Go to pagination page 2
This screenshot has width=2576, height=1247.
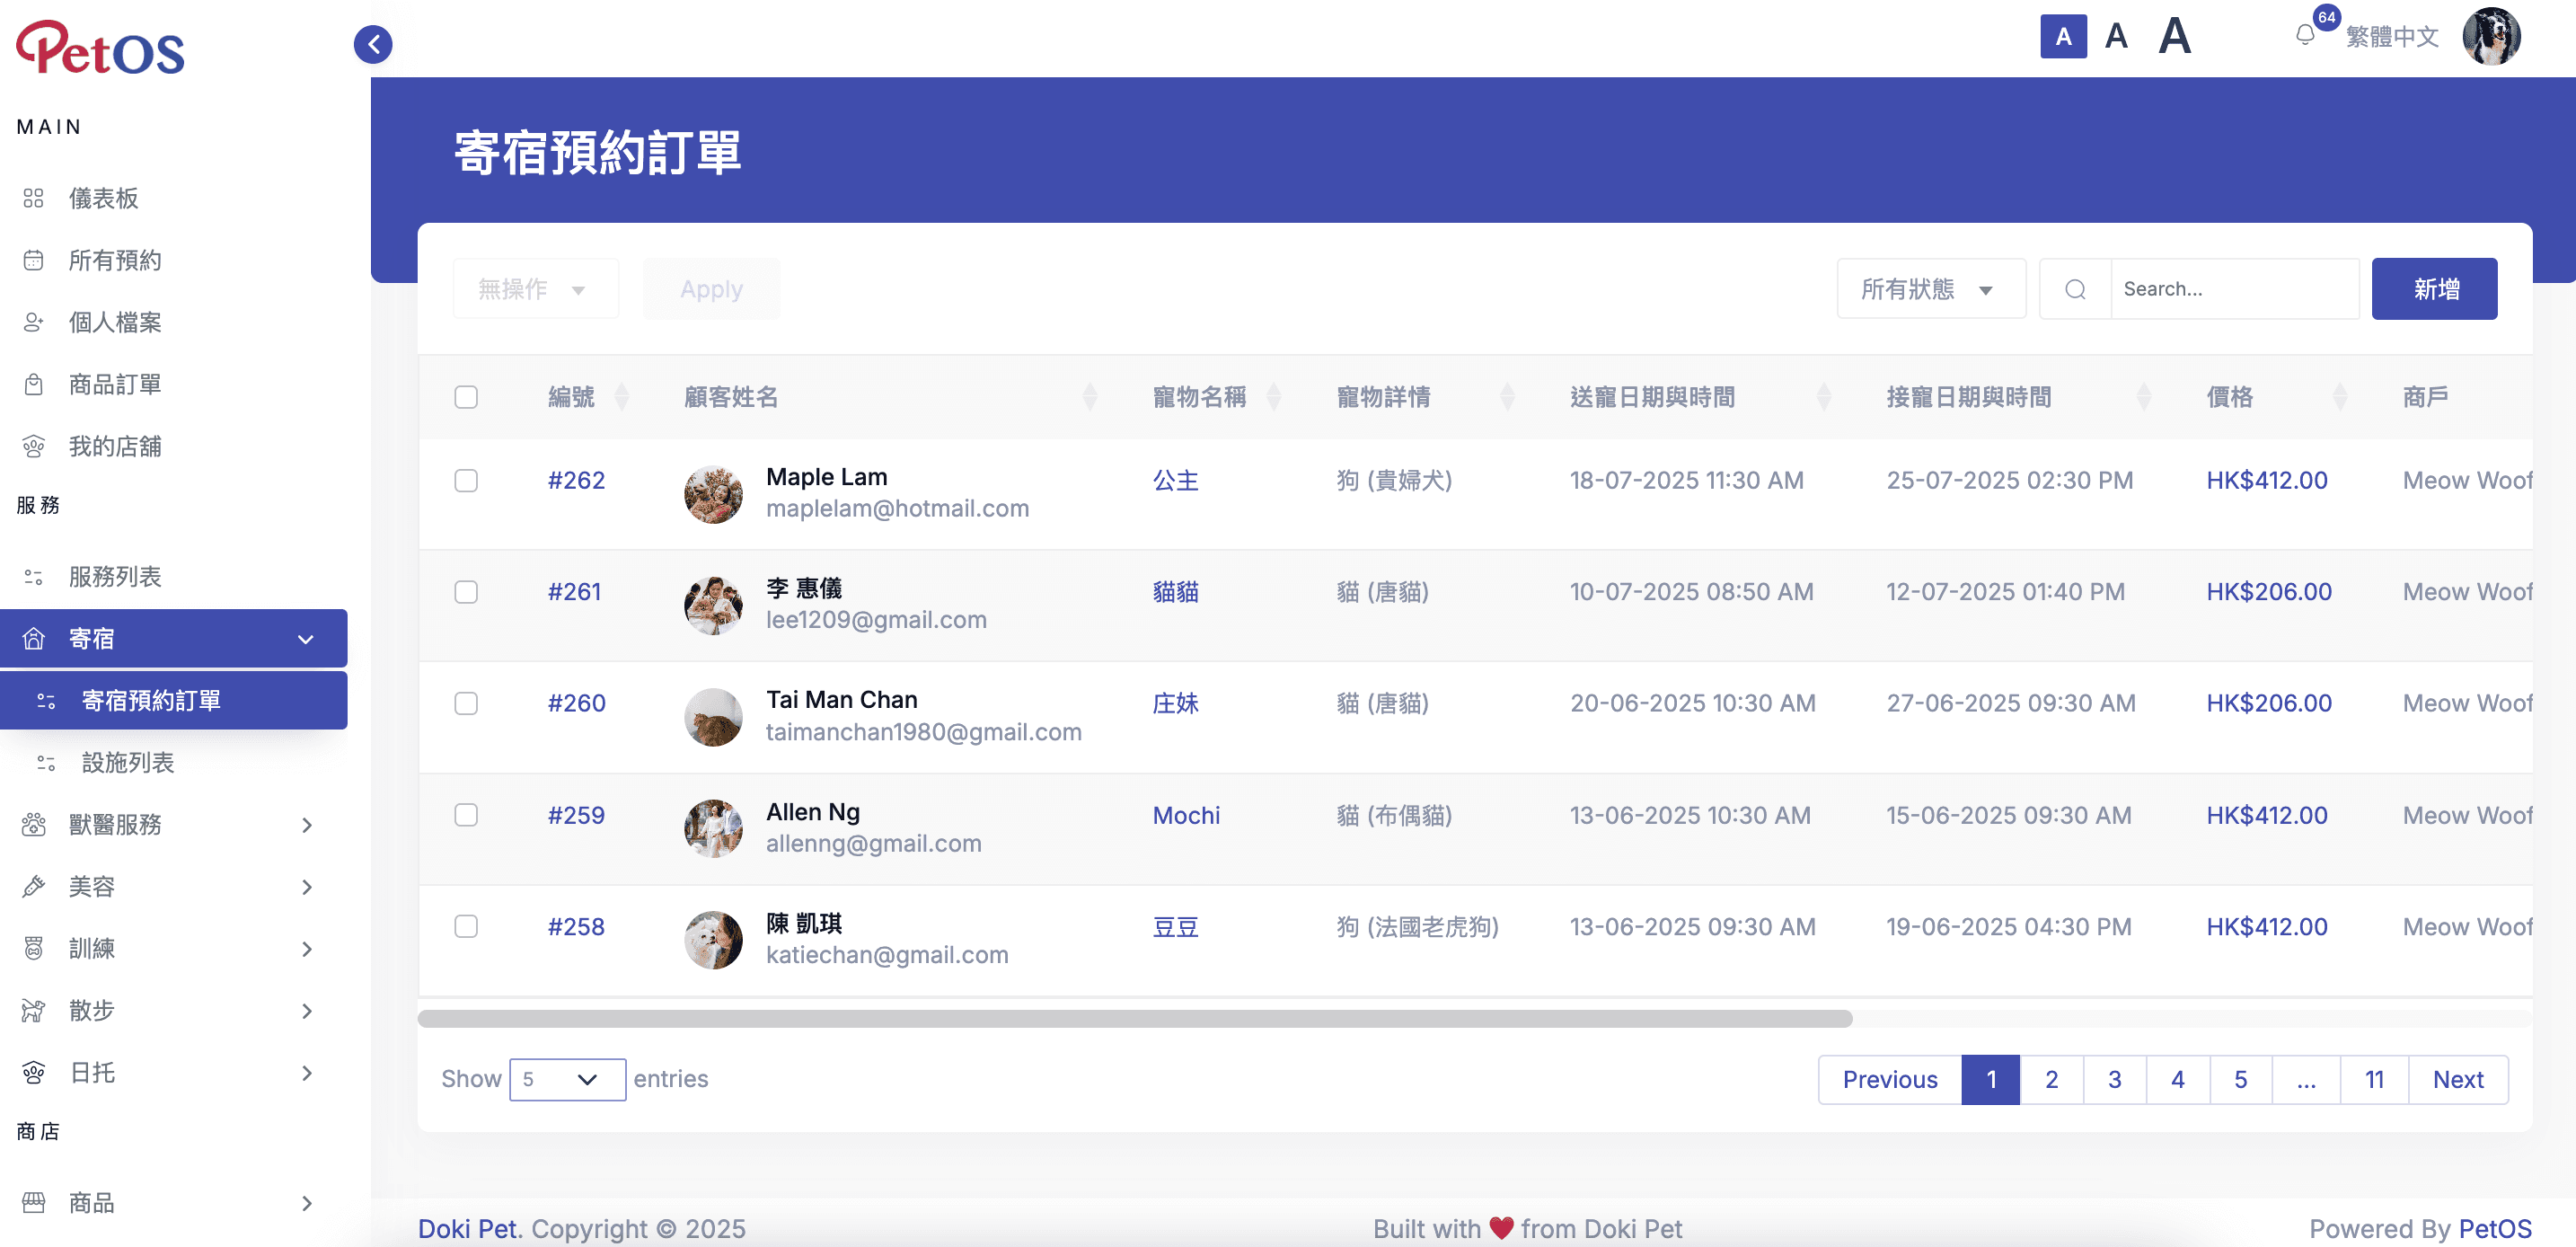coord(2051,1079)
